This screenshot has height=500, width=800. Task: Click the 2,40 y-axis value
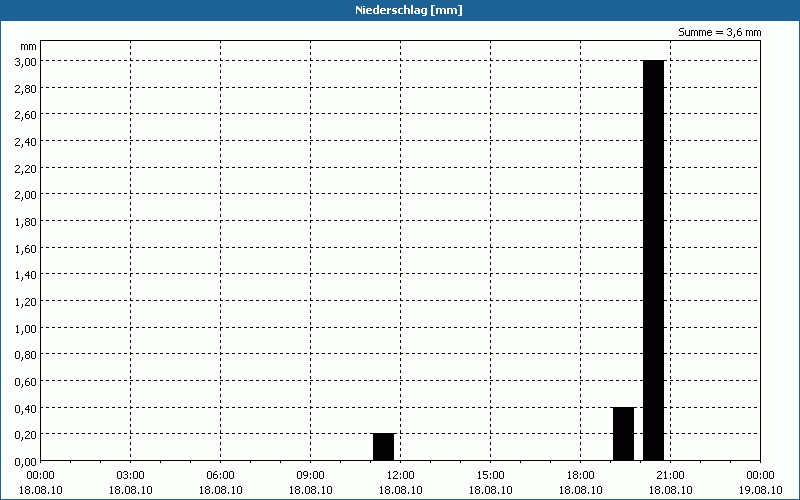coord(26,141)
